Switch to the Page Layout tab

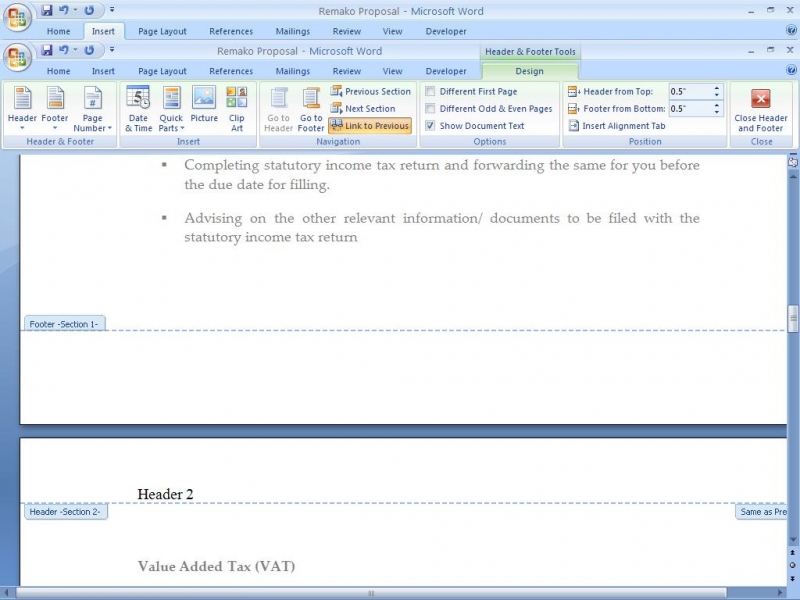(162, 71)
